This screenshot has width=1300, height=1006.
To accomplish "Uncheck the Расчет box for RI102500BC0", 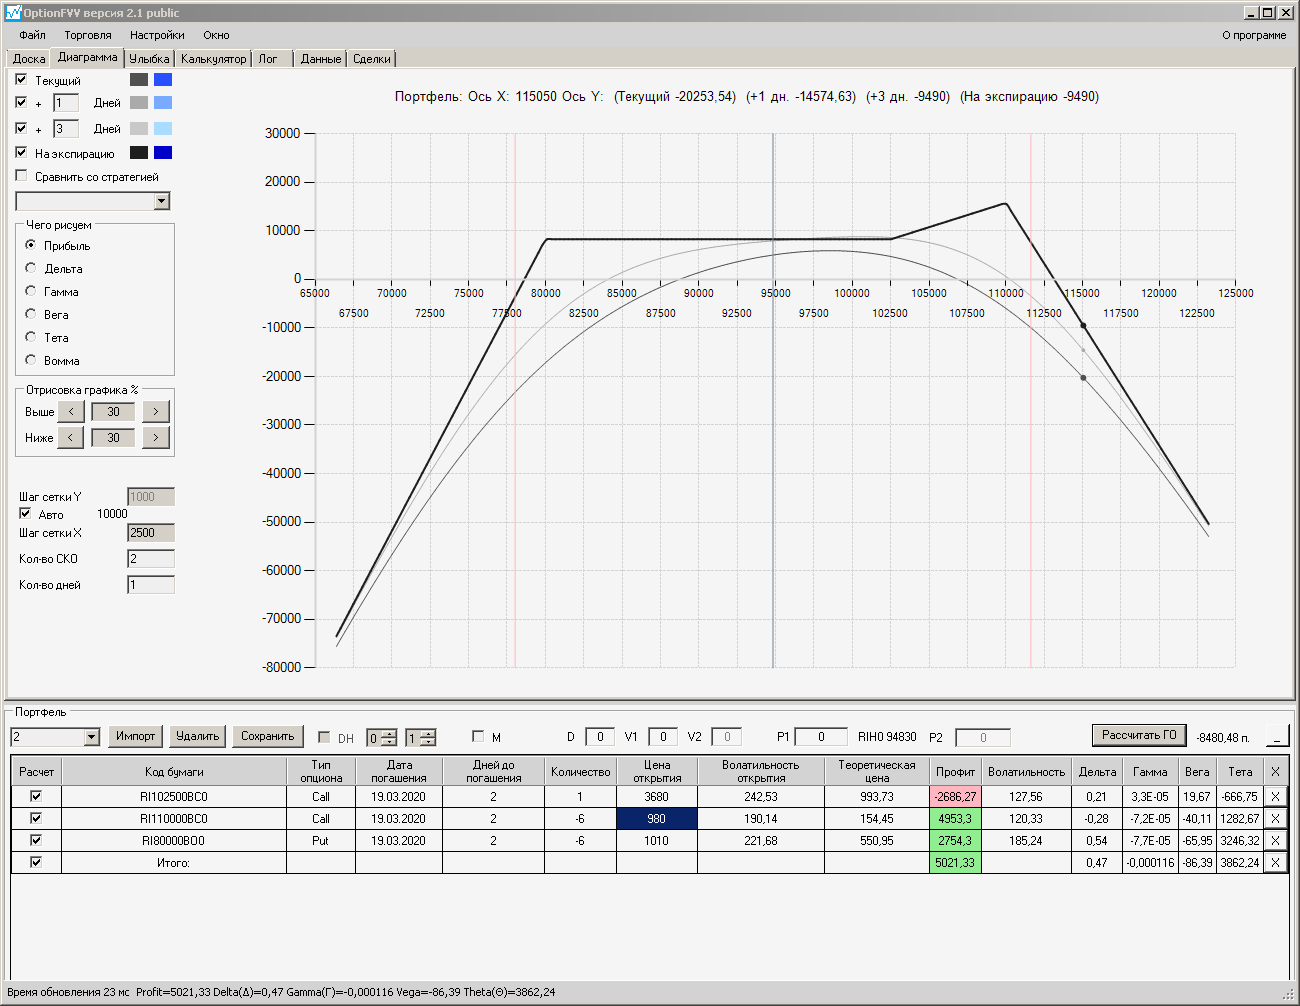I will [36, 796].
